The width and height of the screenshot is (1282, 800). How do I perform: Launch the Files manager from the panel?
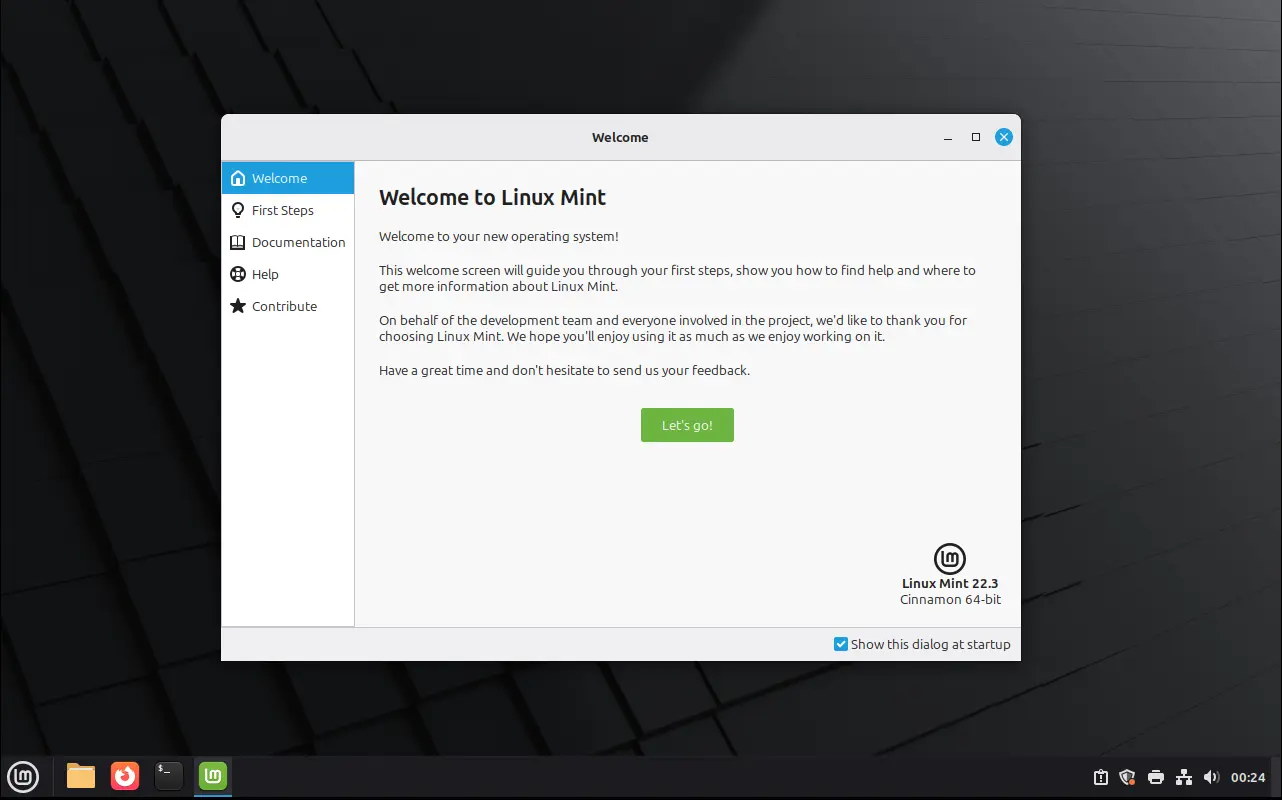click(81, 776)
